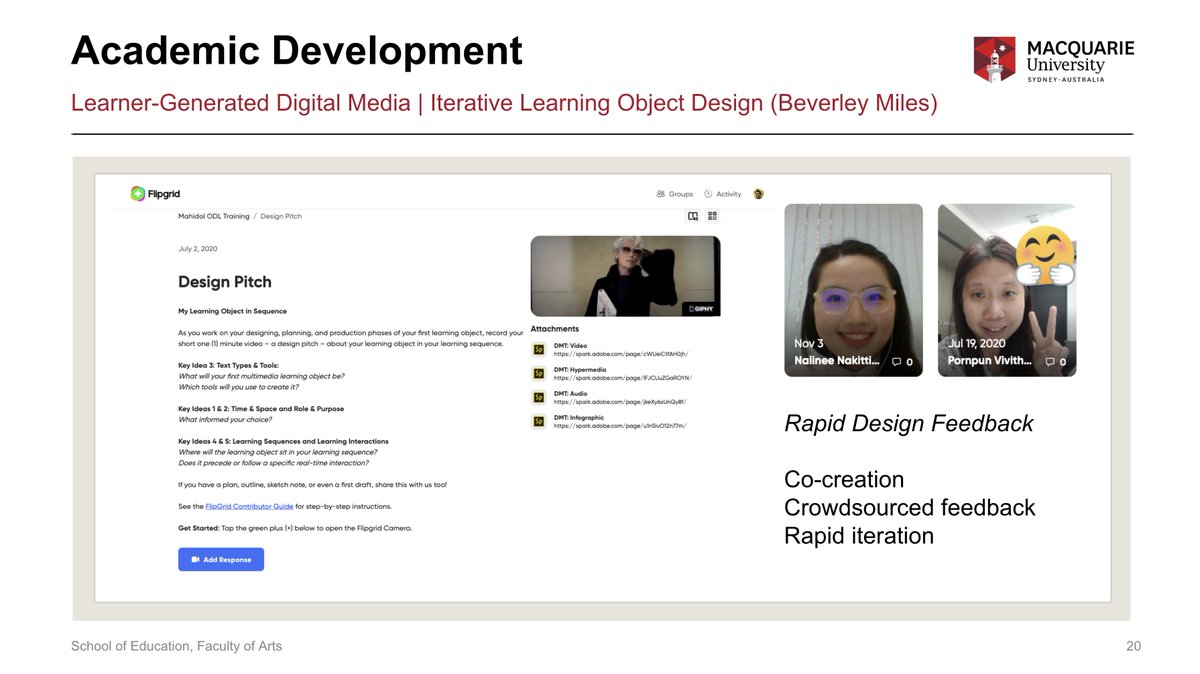Click My Learning Object in Sequence heading
Image resolution: width=1200 pixels, height=674 pixels.
click(232, 311)
